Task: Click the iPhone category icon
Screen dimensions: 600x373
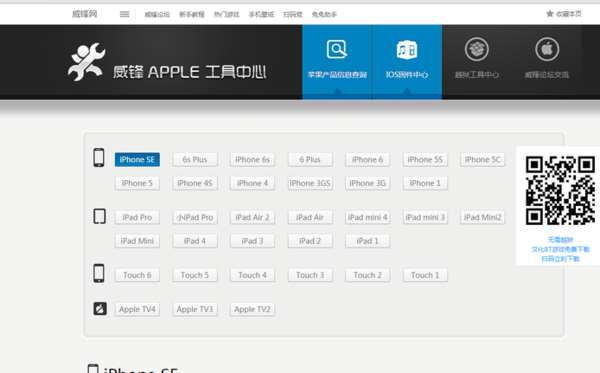Action: pyautogui.click(x=99, y=157)
